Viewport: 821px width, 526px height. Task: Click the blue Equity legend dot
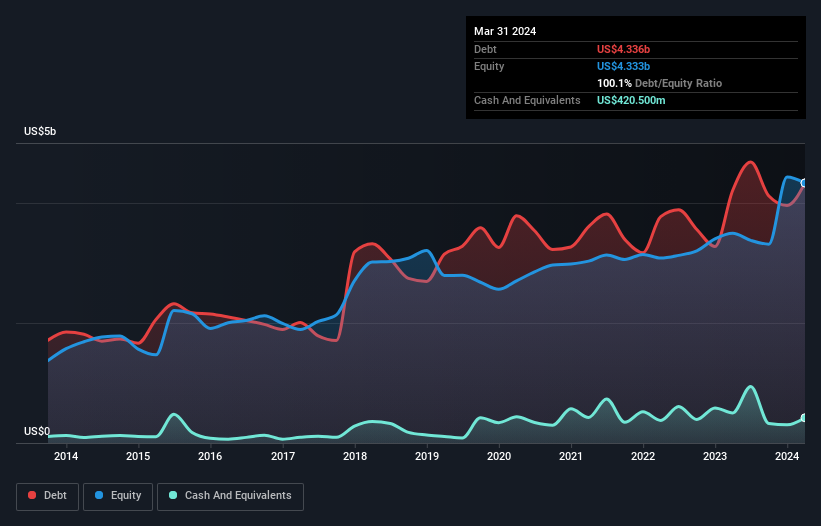click(99, 495)
